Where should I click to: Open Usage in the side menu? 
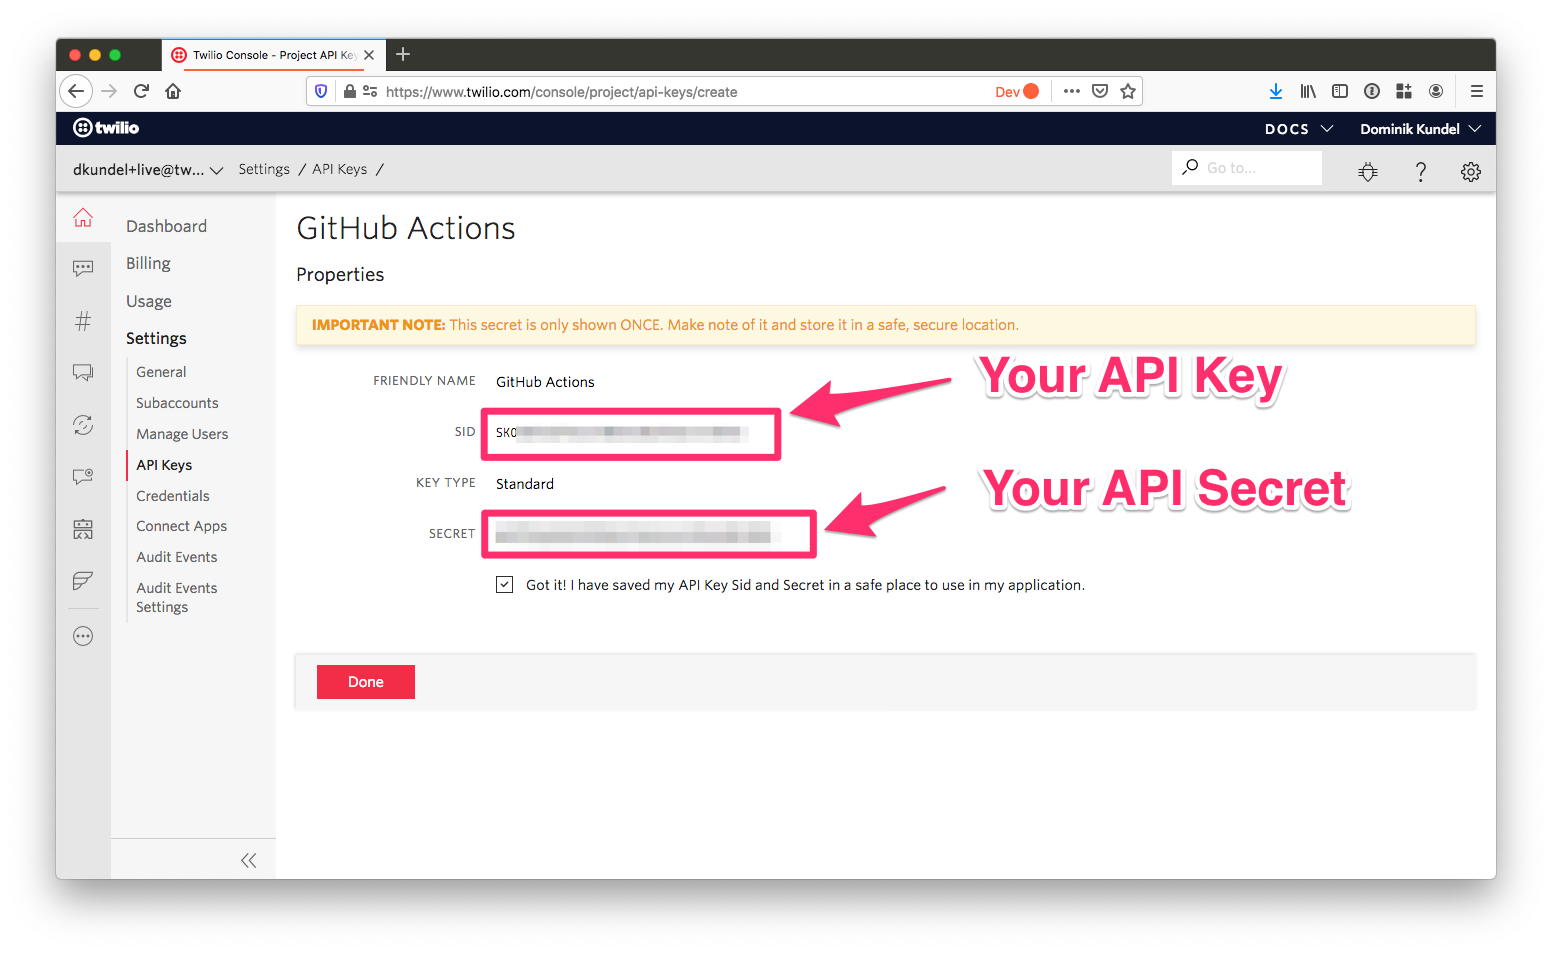point(149,302)
